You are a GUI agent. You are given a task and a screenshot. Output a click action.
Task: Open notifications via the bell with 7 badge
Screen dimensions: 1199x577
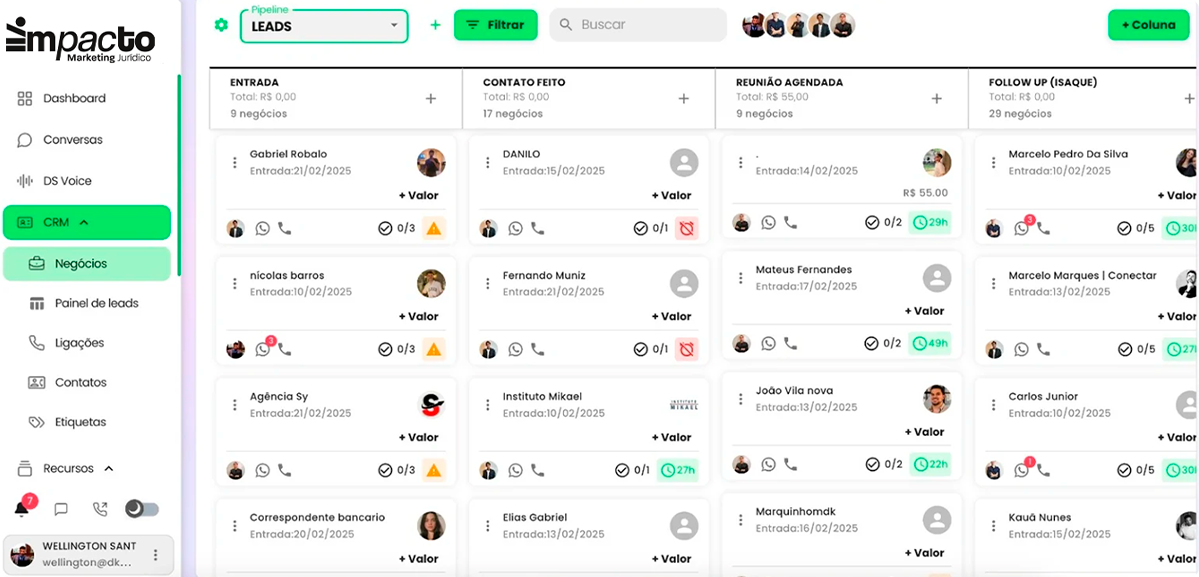coord(22,508)
